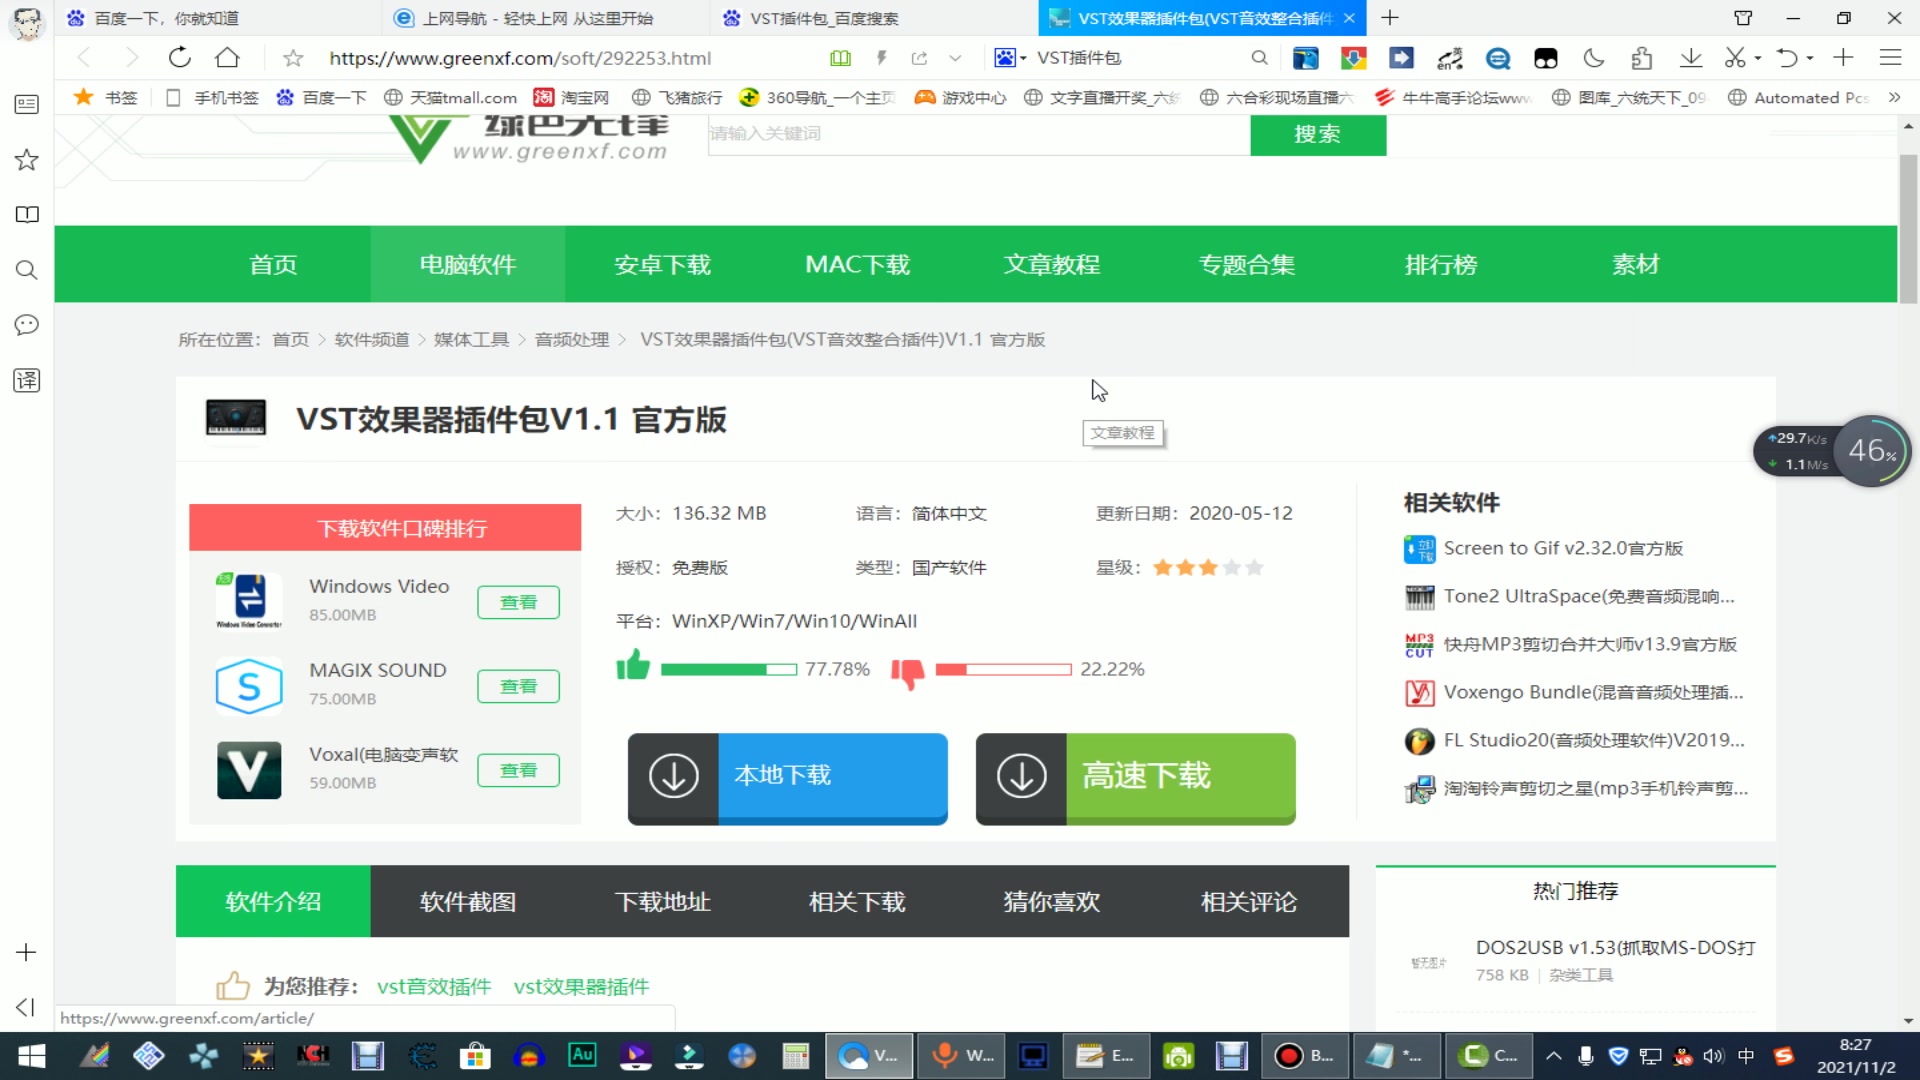This screenshot has height=1080, width=1920.
Task: Click the green positive rating bar
Action: coord(728,669)
